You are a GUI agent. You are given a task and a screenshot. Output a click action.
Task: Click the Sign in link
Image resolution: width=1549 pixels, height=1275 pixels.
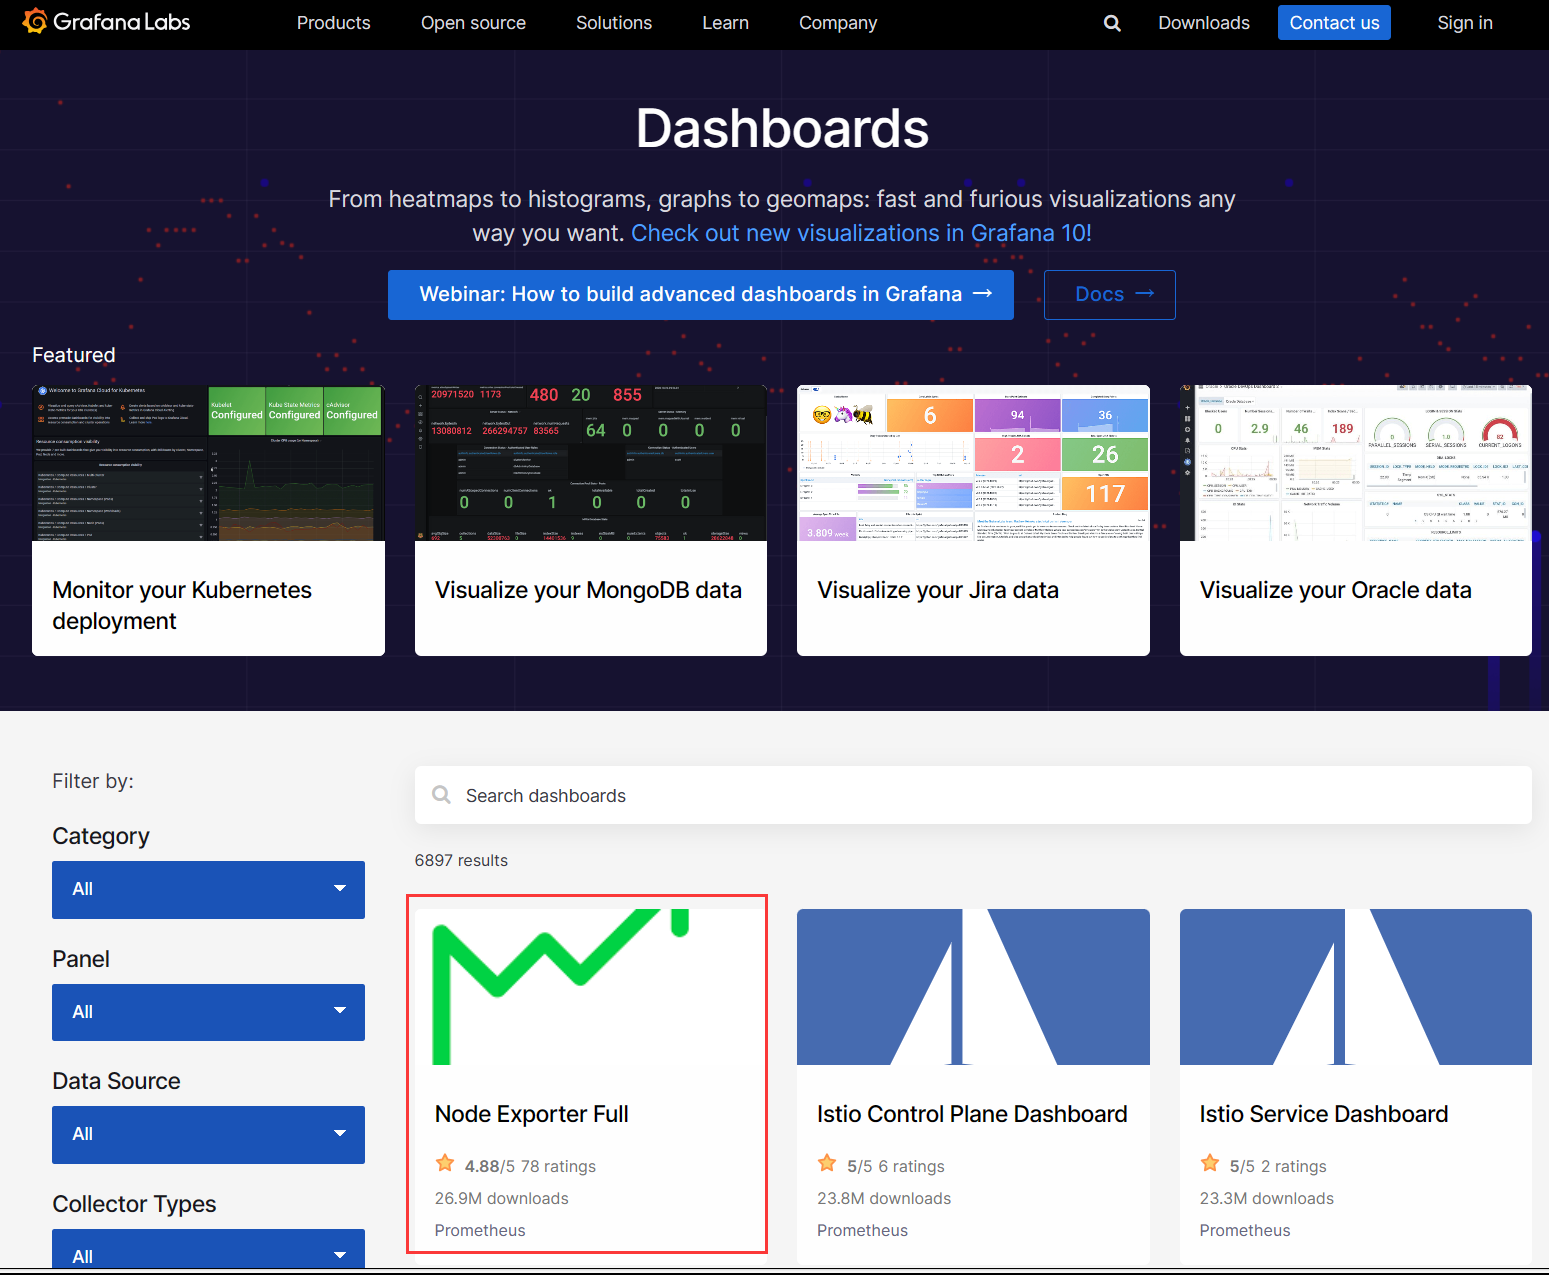coord(1465,23)
